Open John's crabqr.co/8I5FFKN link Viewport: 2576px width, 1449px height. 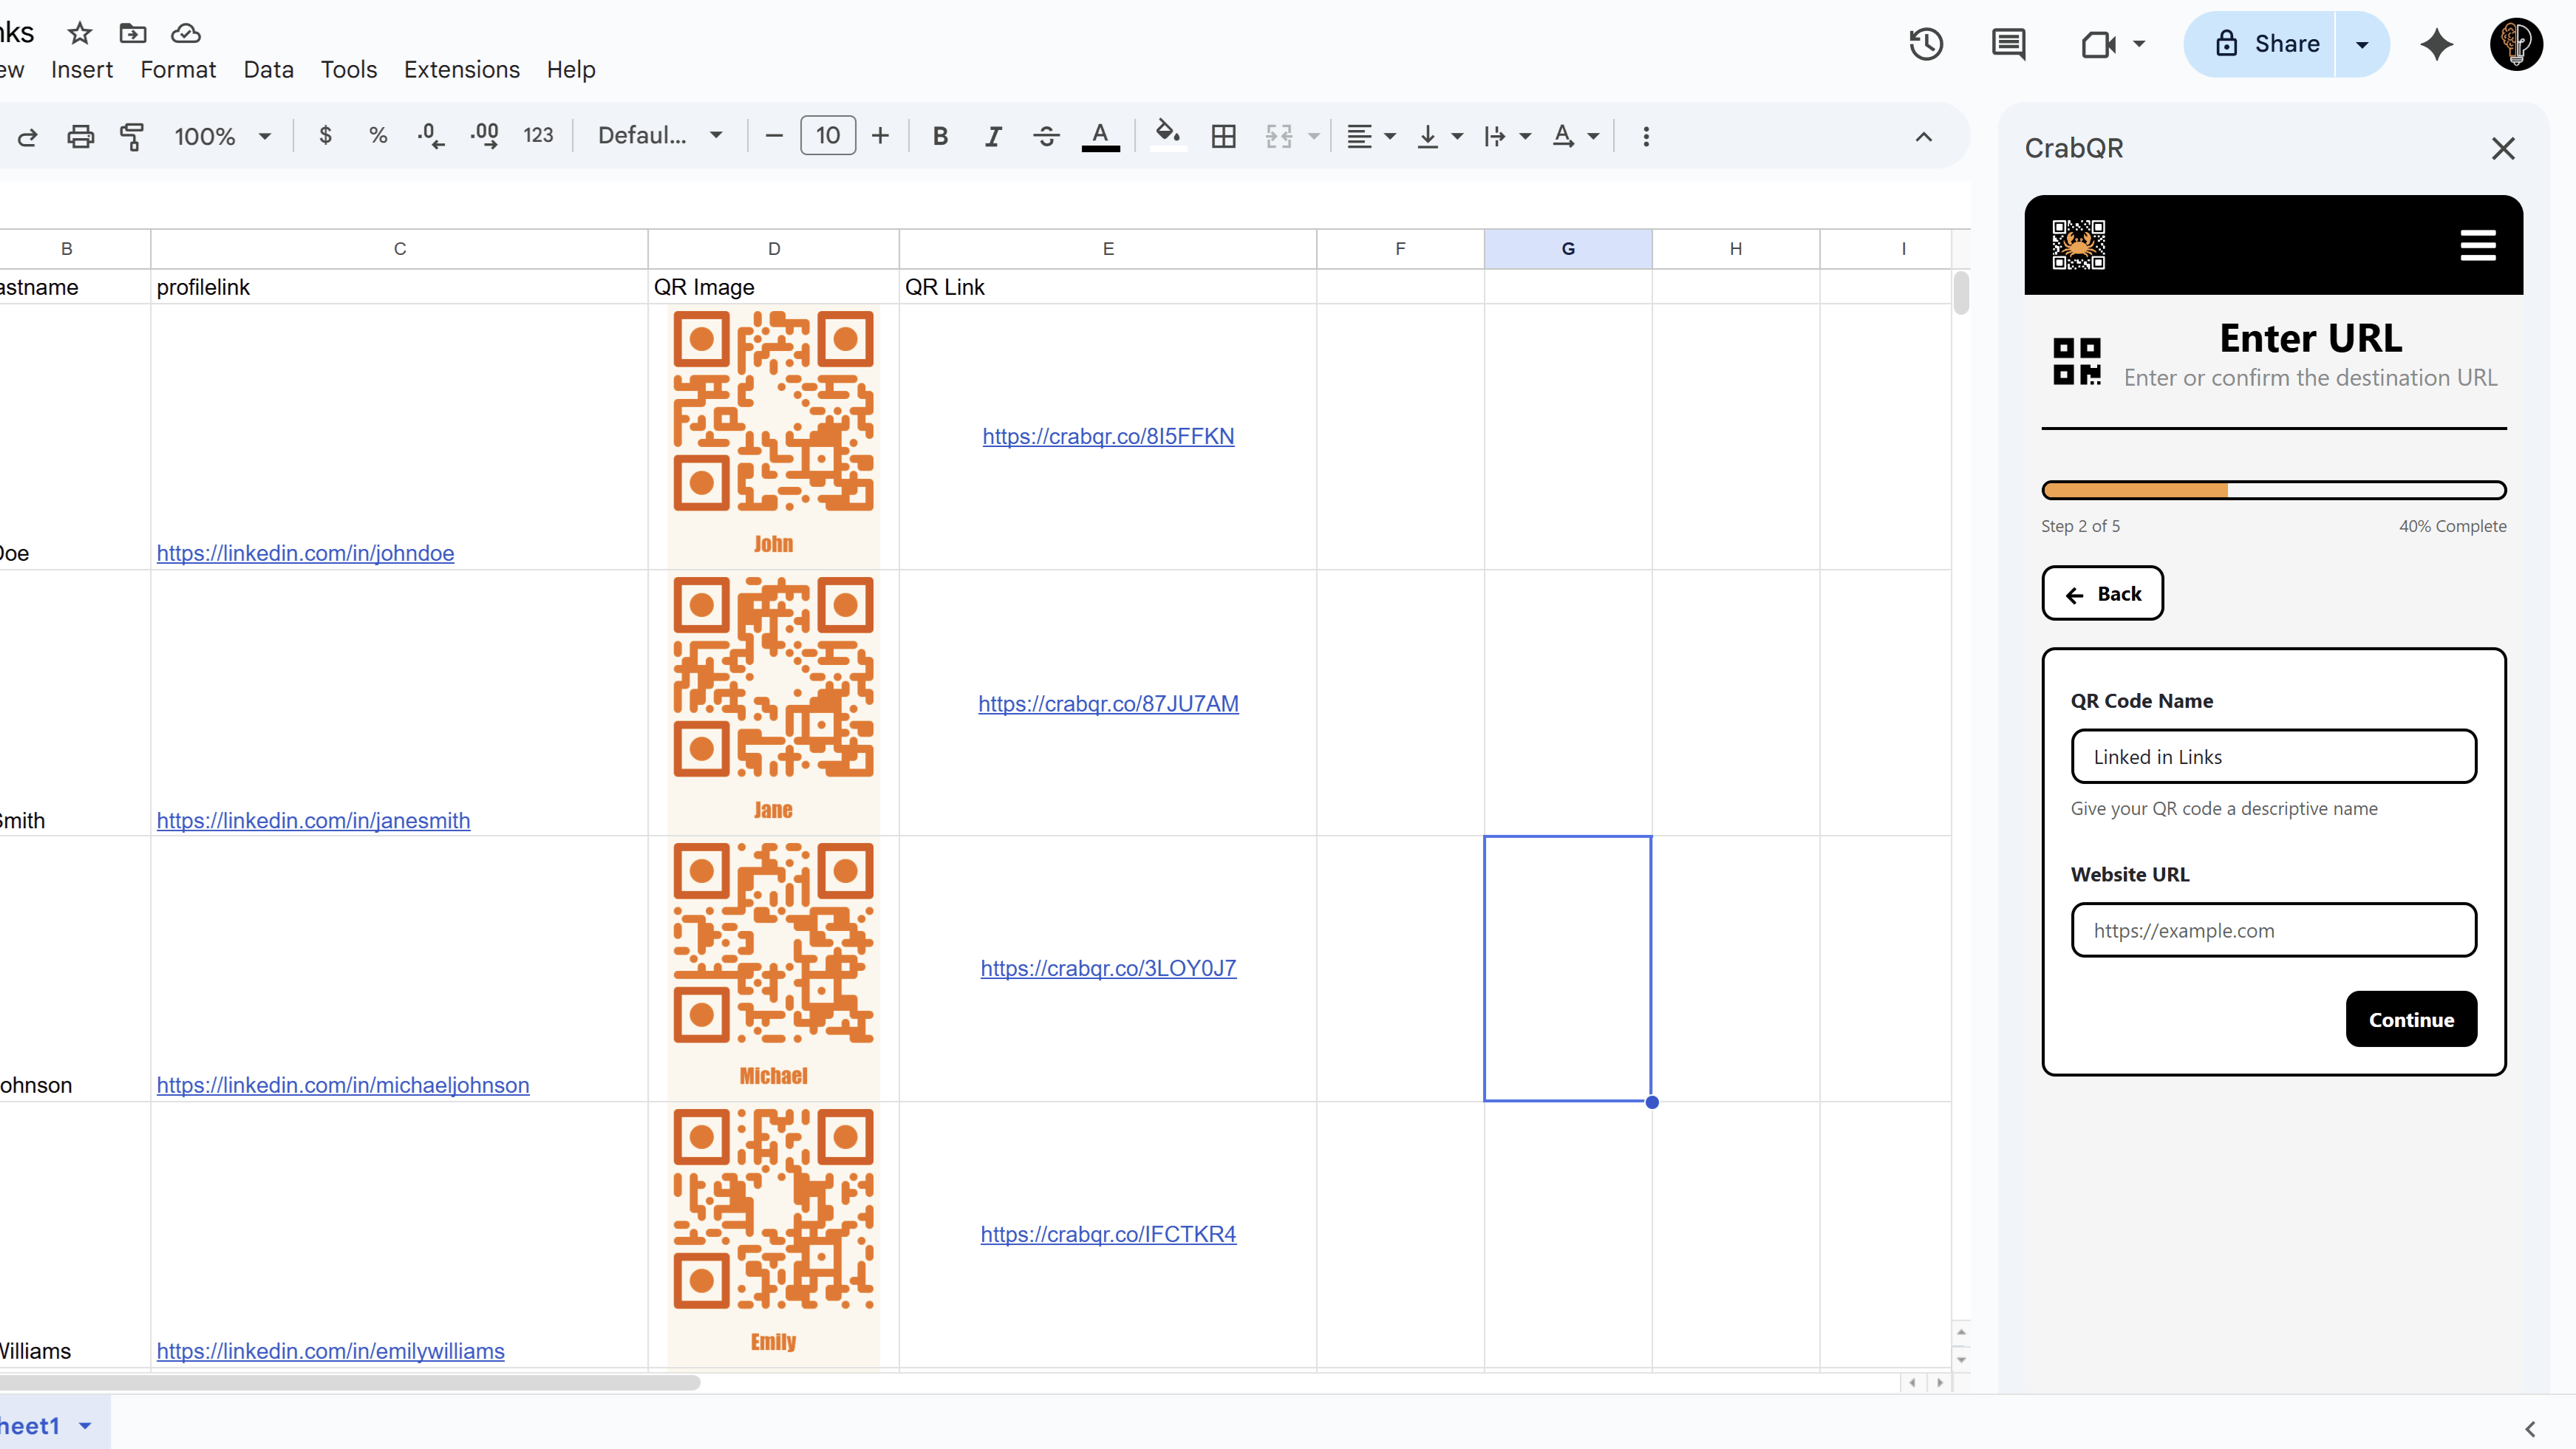(x=1108, y=436)
